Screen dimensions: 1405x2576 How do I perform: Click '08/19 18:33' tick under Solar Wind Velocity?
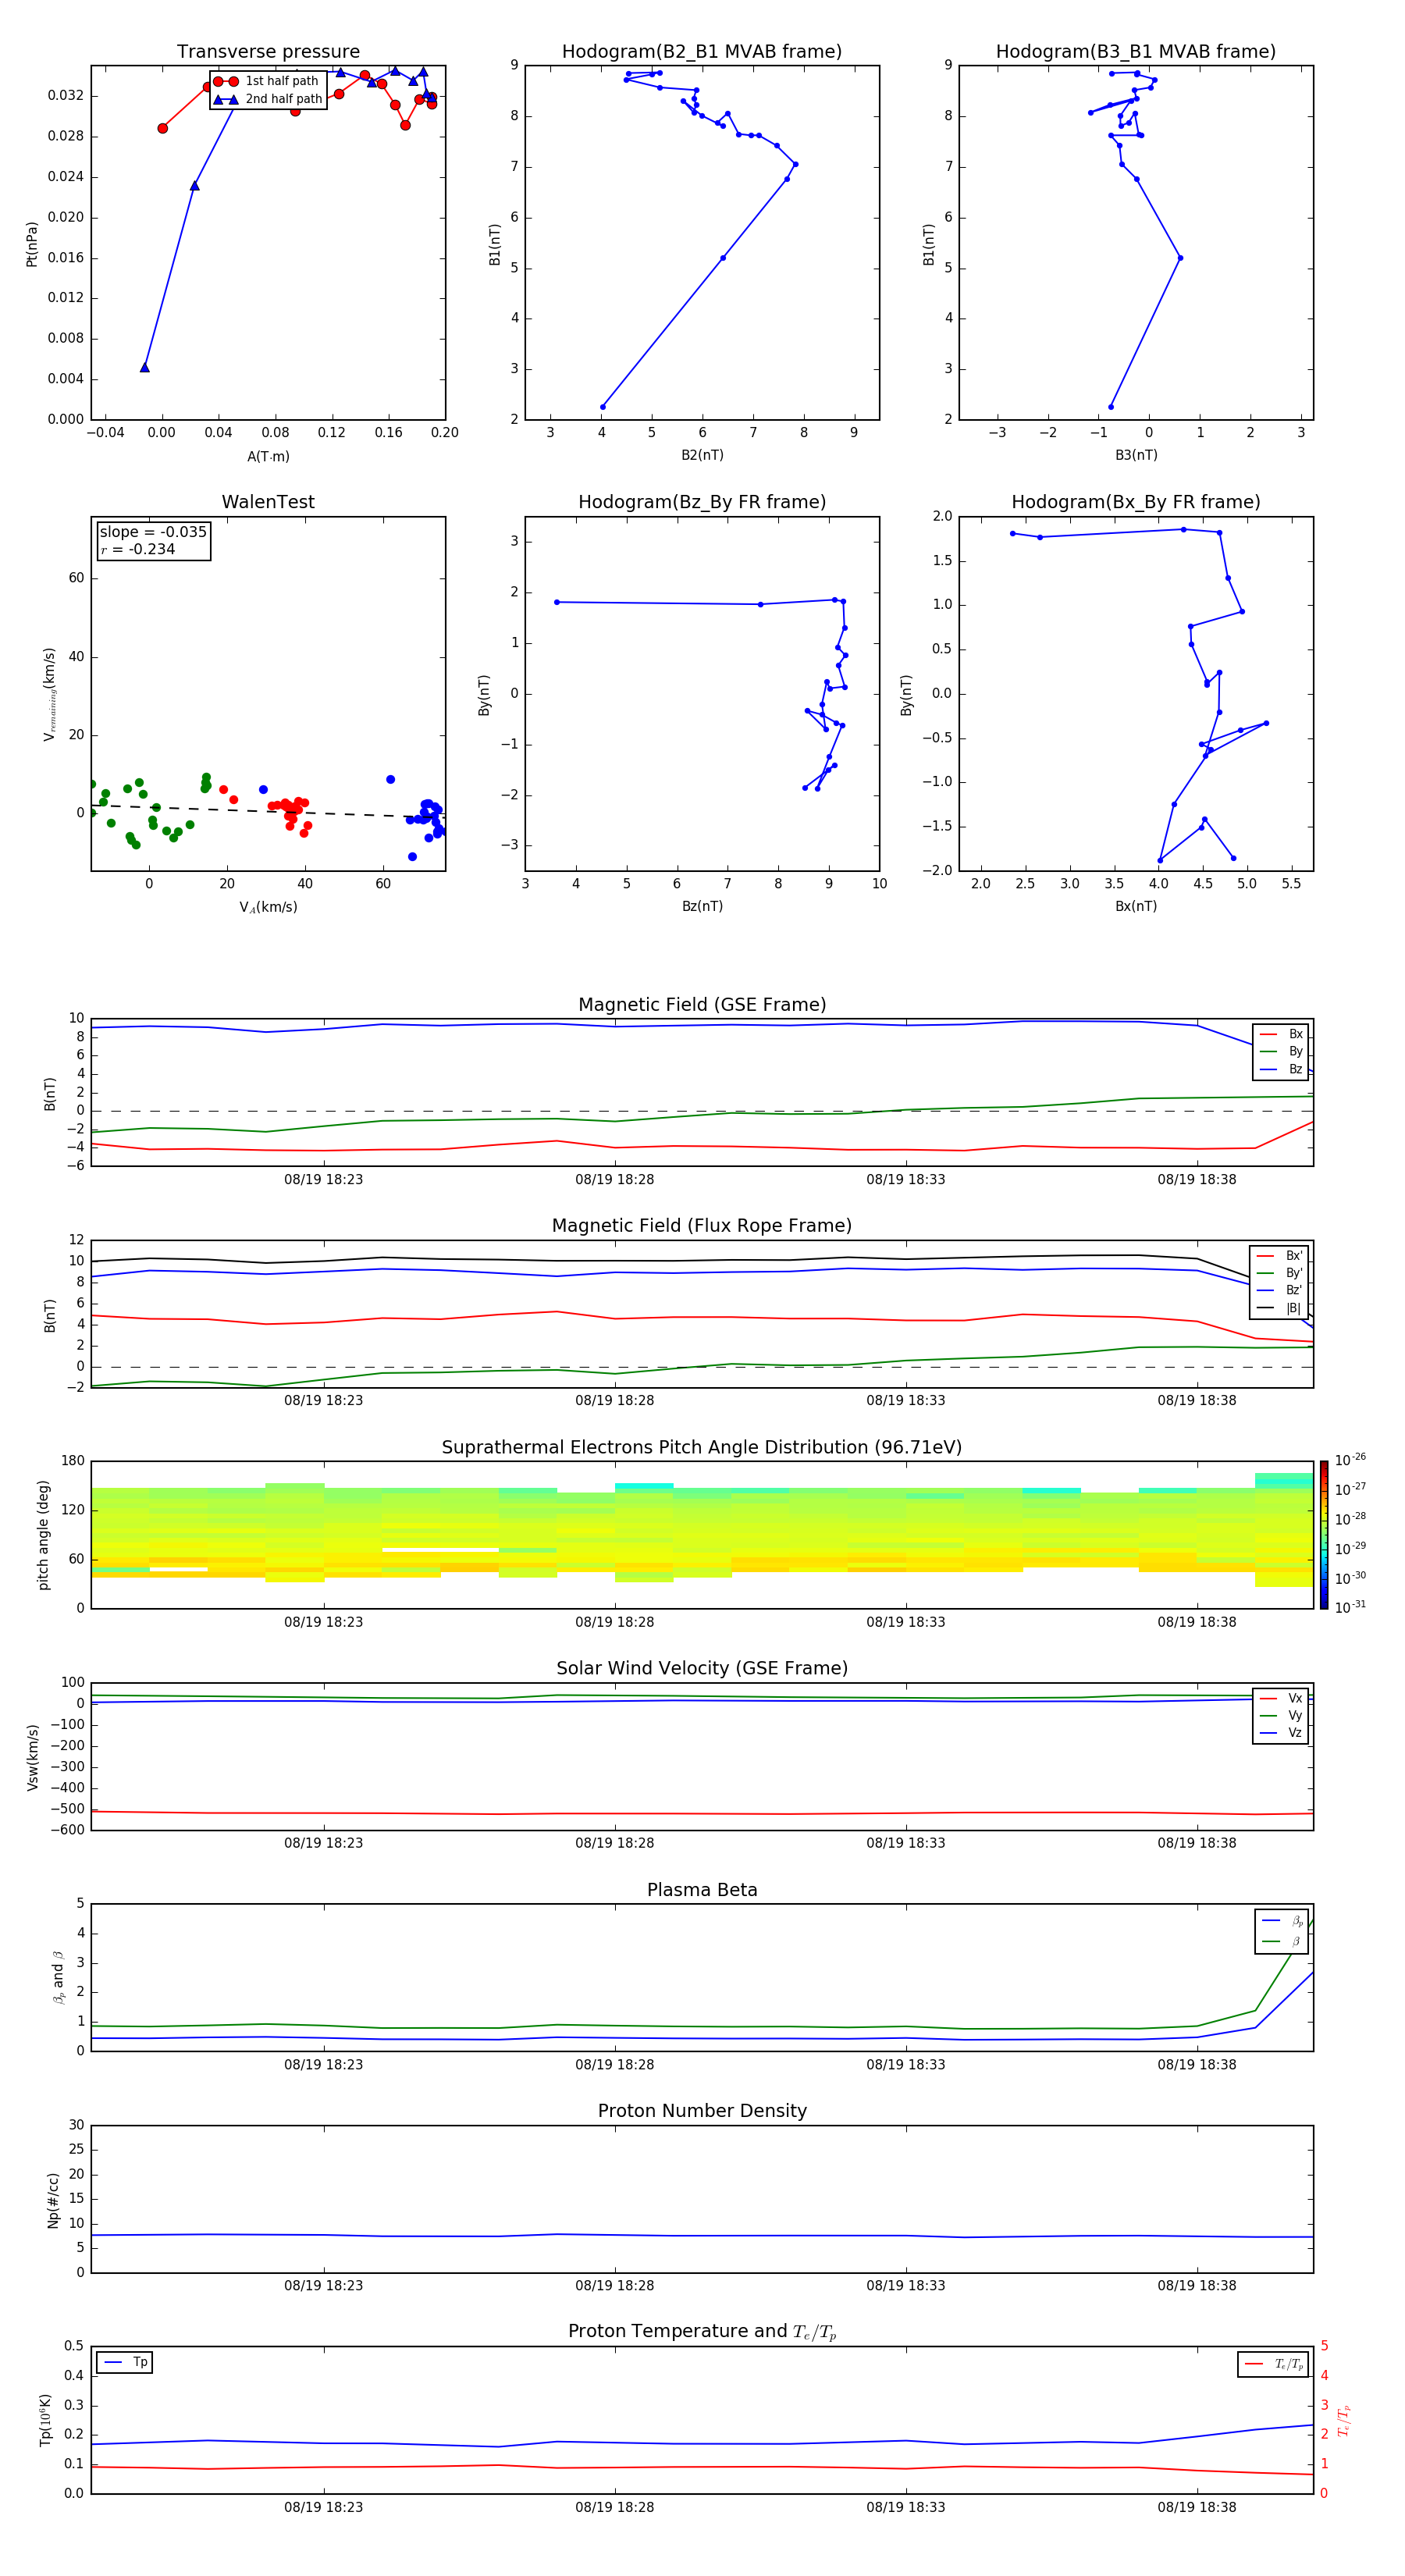pyautogui.click(x=905, y=1843)
